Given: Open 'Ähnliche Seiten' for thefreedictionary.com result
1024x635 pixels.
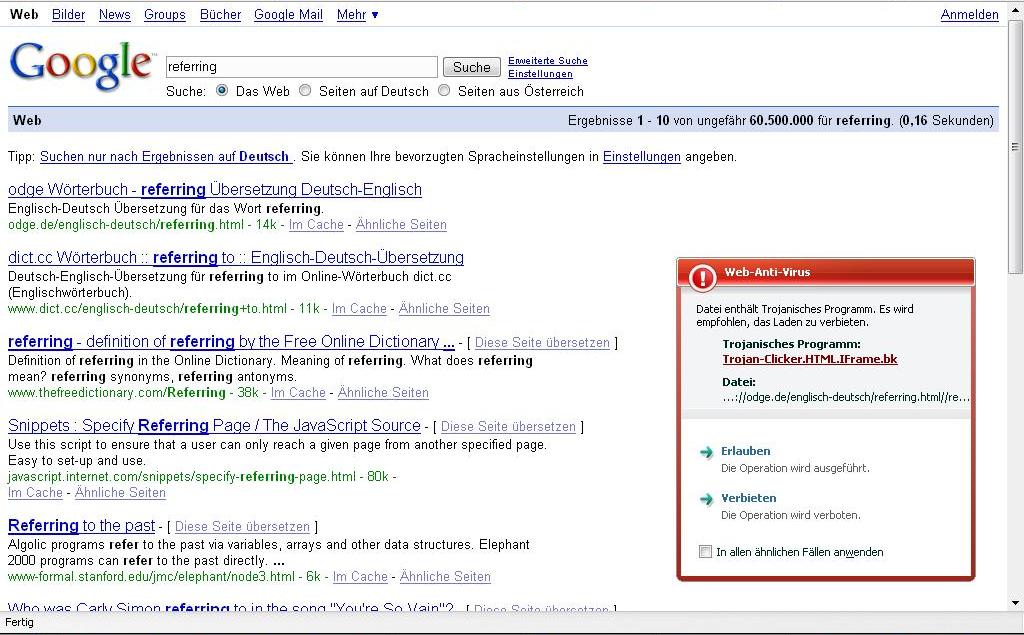Looking at the screenshot, I should [383, 393].
